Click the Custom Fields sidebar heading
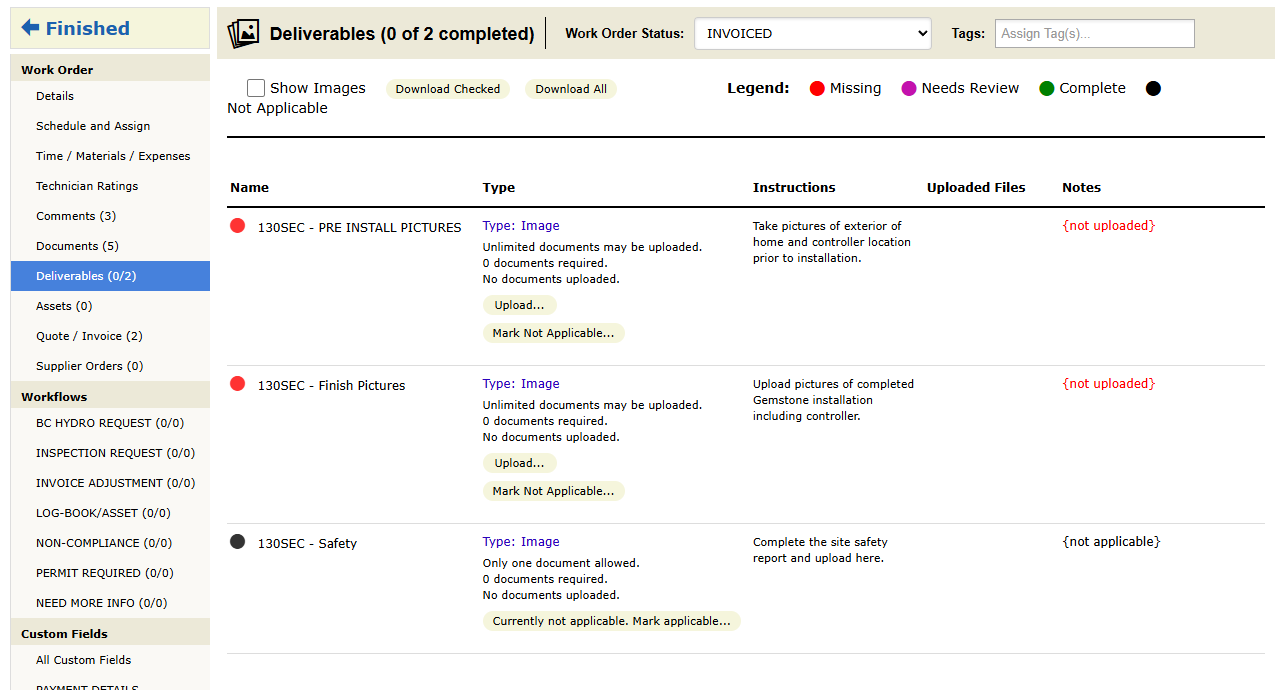1280x690 pixels. point(64,634)
